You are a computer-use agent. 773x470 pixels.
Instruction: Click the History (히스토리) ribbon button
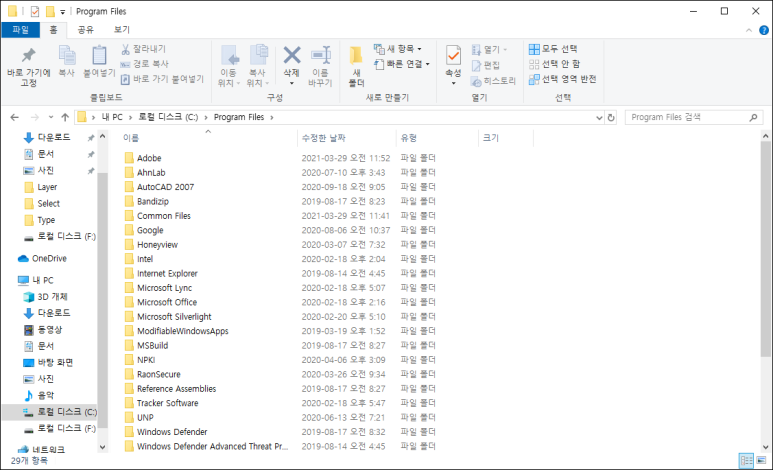click(x=493, y=81)
